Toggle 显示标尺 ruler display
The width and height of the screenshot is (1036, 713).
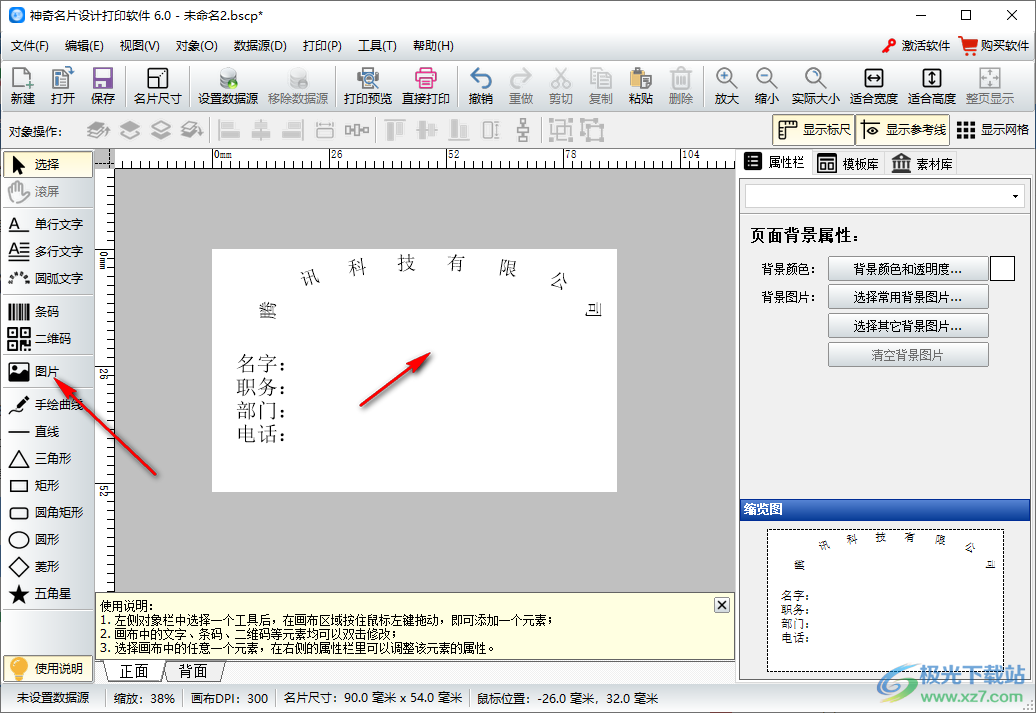(813, 130)
